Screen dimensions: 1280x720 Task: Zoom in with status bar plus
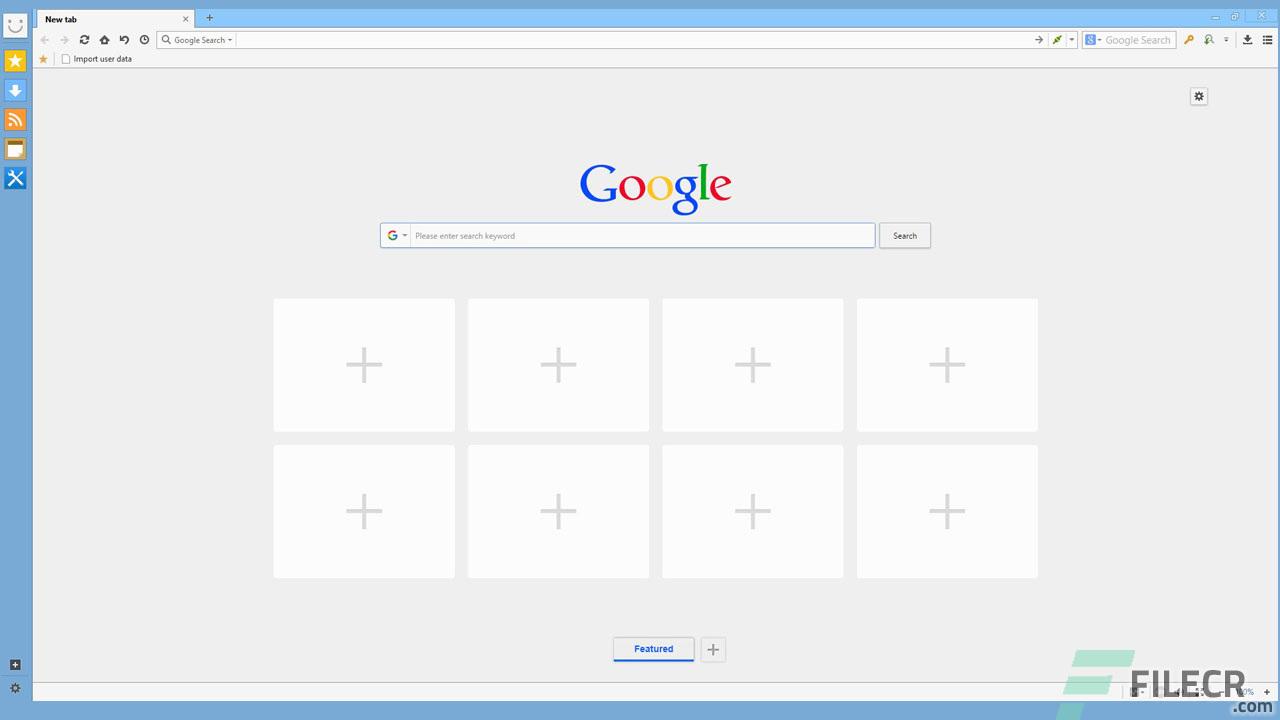pos(1267,692)
